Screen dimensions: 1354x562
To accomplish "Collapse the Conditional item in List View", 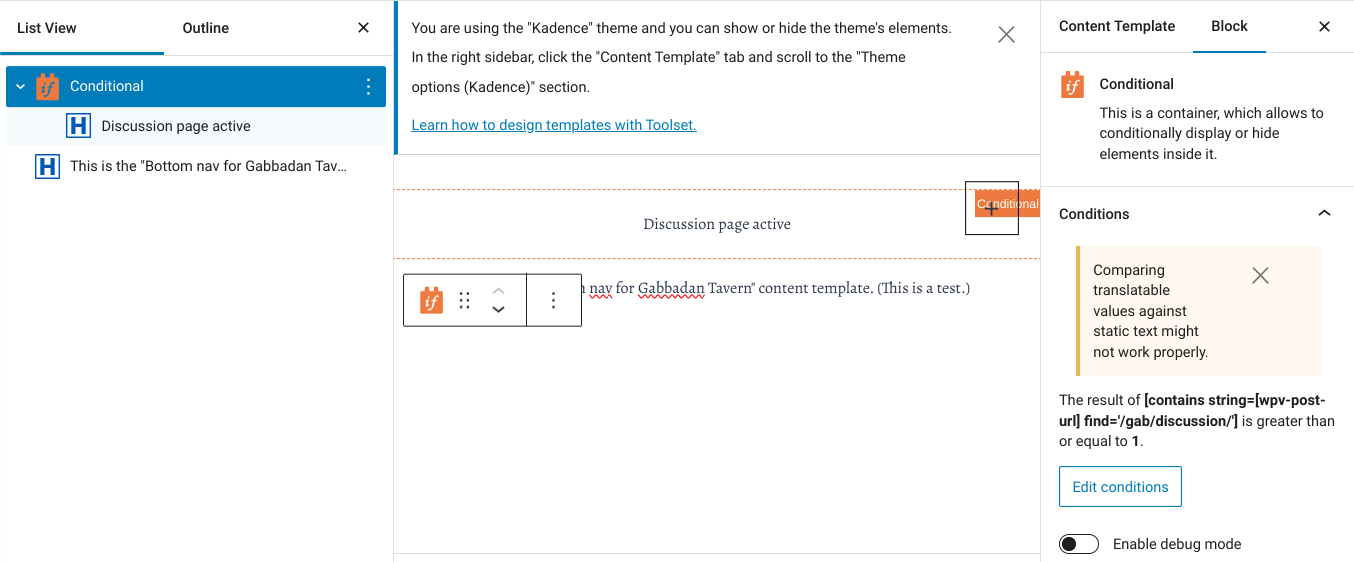I will (20, 86).
